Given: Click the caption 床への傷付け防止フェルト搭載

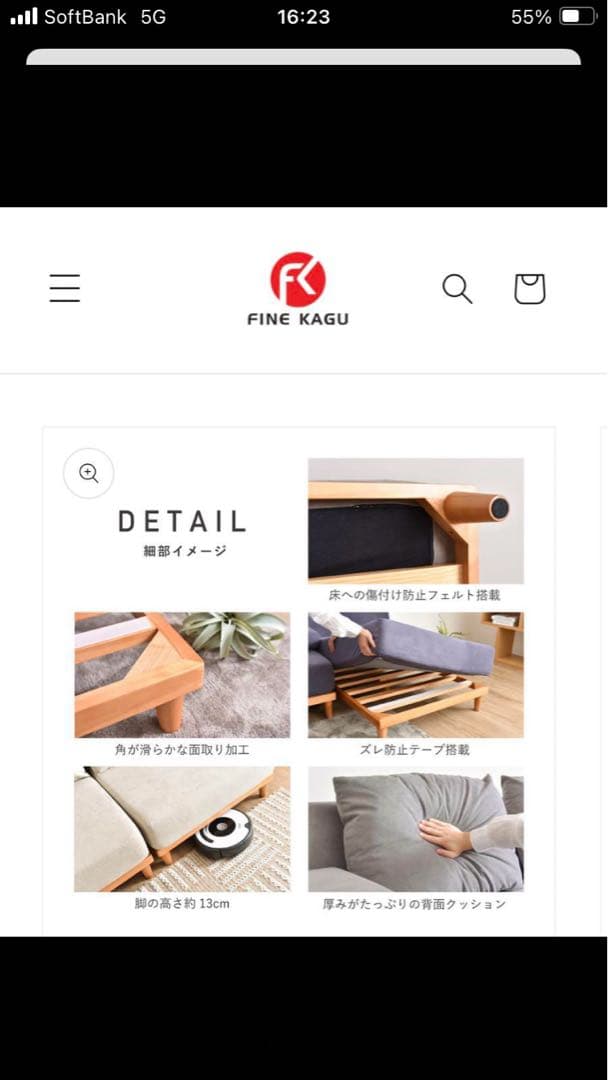Looking at the screenshot, I should pos(415,595).
